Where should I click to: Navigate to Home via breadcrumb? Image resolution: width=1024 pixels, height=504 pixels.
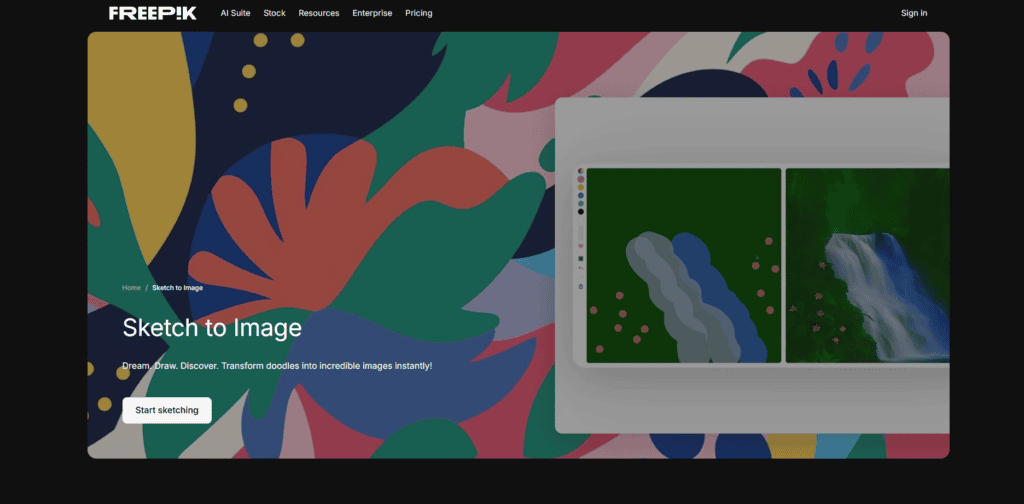(x=131, y=288)
